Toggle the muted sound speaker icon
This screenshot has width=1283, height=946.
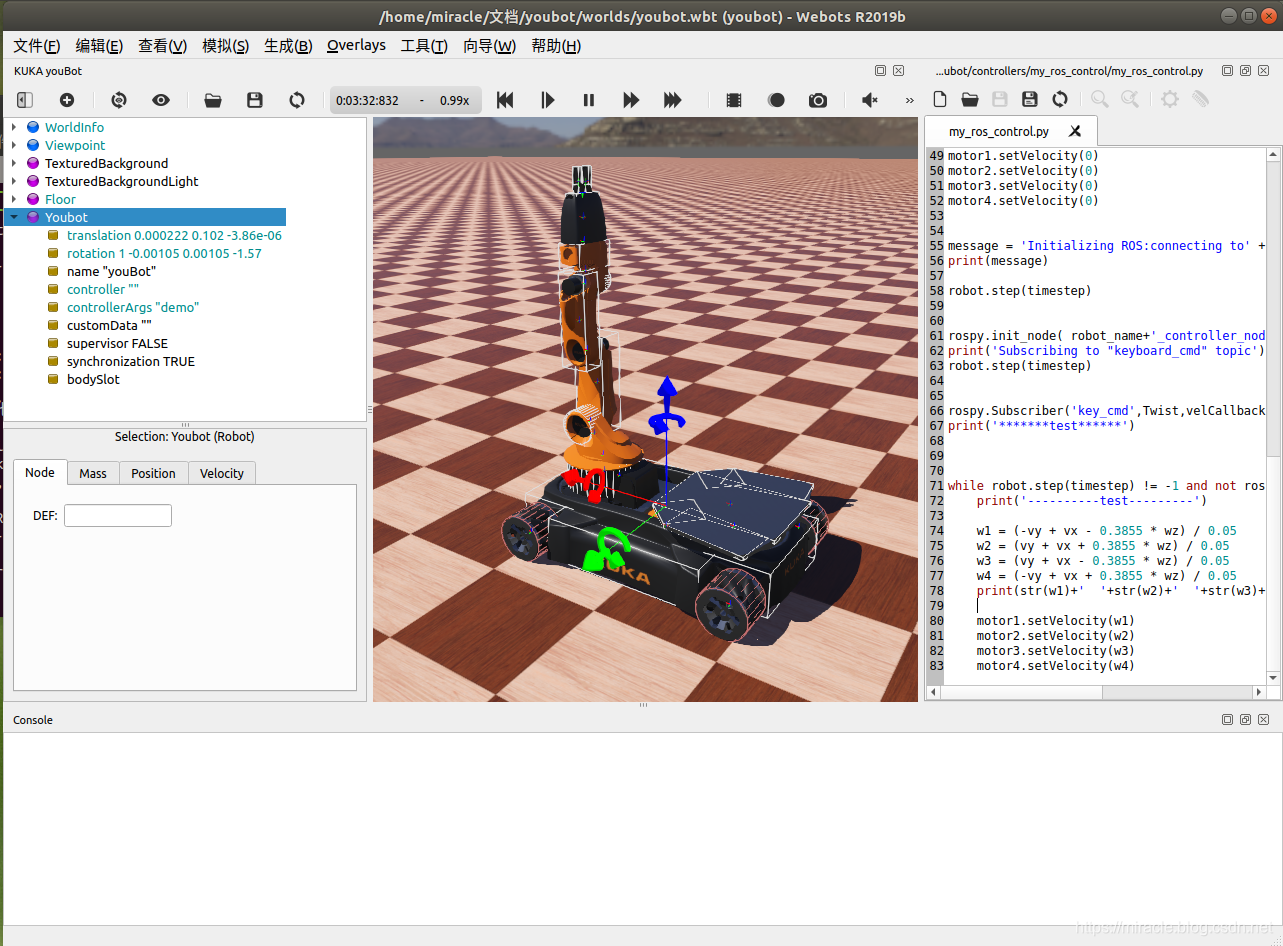(870, 100)
